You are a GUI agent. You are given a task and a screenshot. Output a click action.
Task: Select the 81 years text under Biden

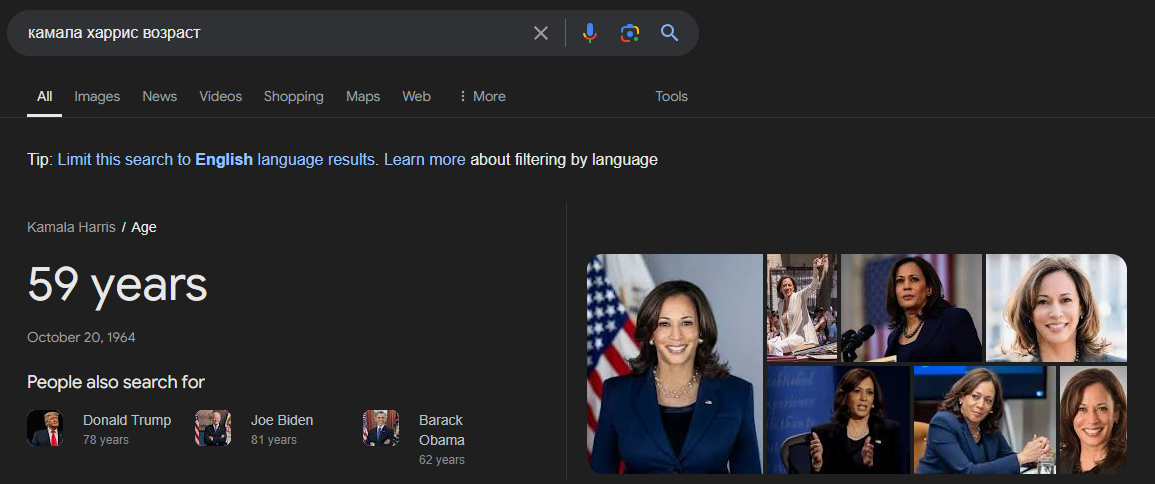coord(274,440)
